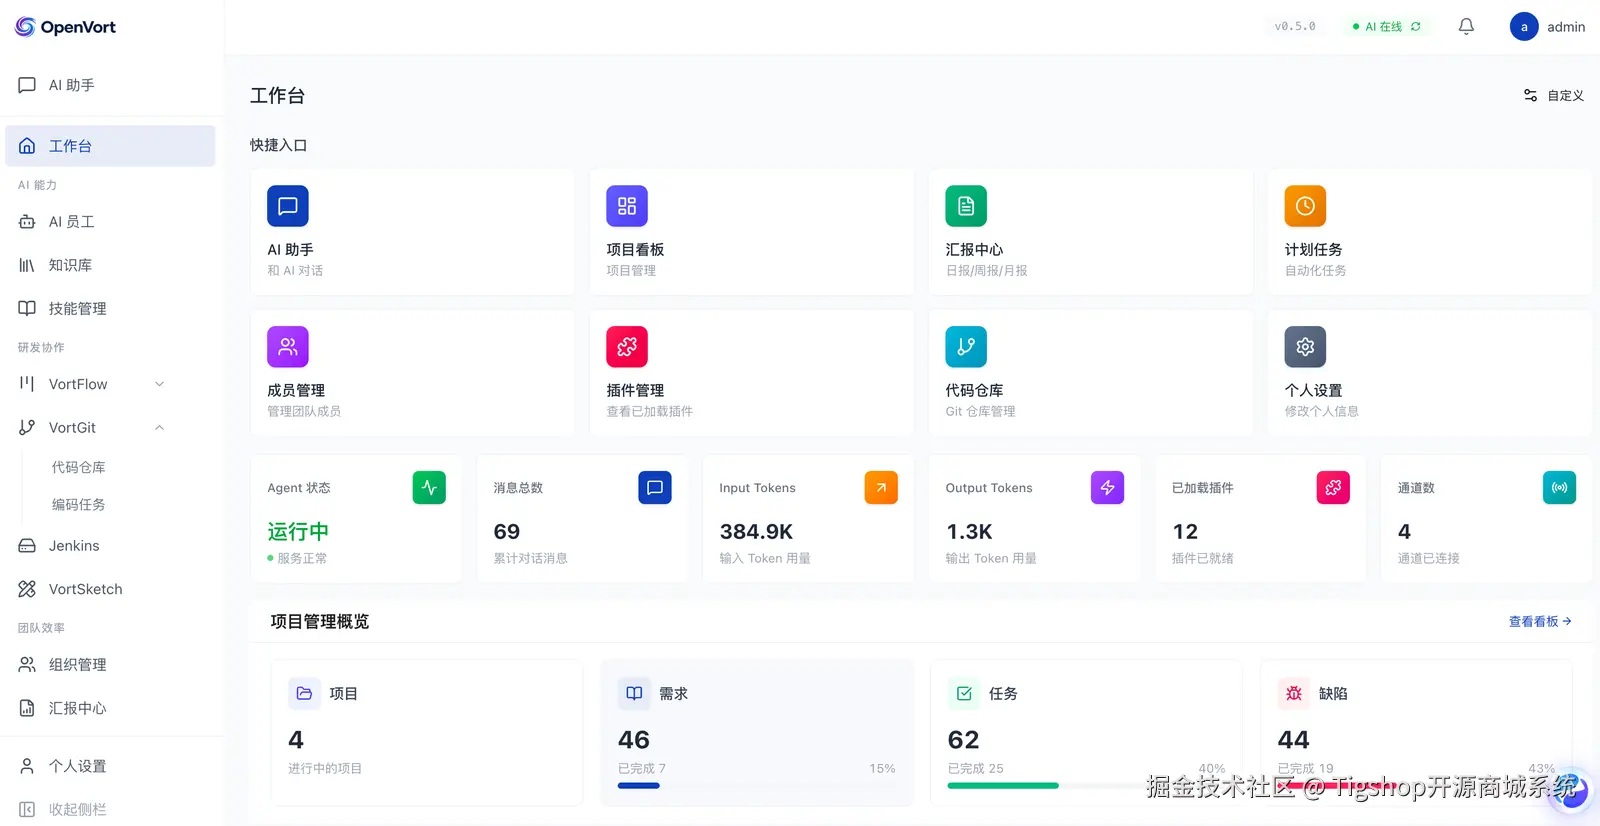Click the 384.9K input token value
This screenshot has height=826, width=1600.
(756, 532)
